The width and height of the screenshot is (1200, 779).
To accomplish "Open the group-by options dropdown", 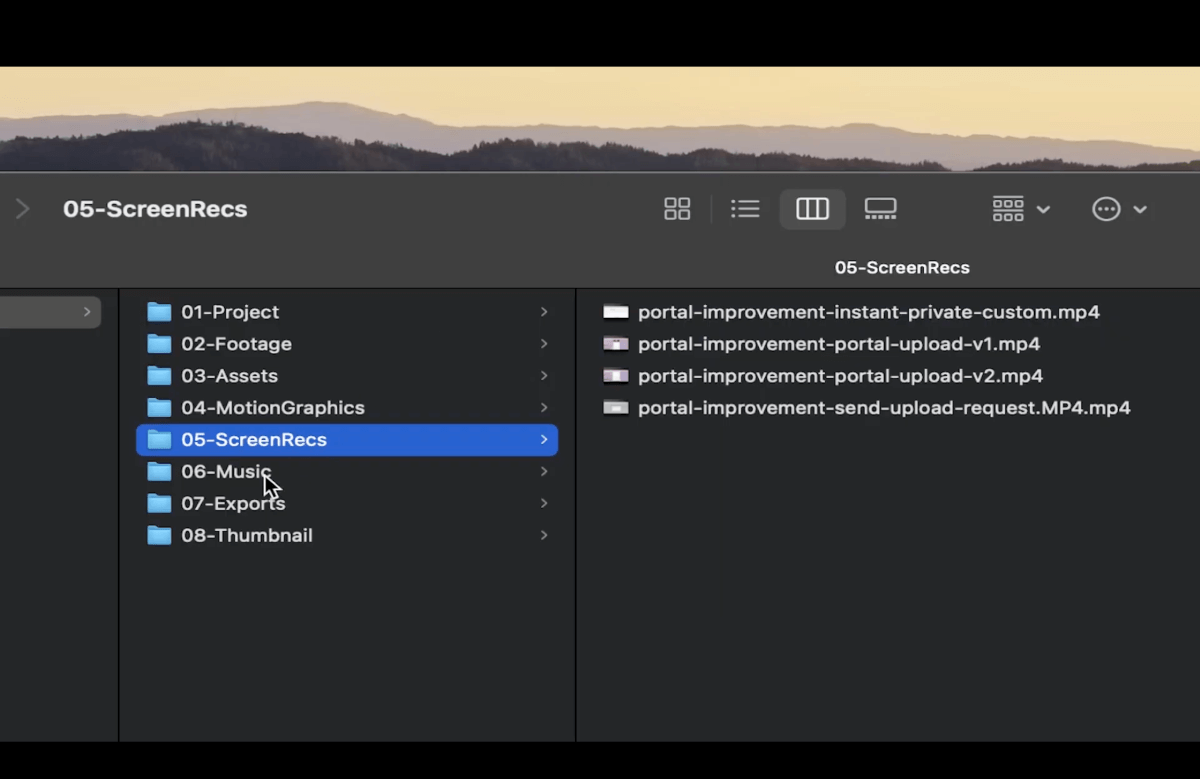I will pos(1021,209).
